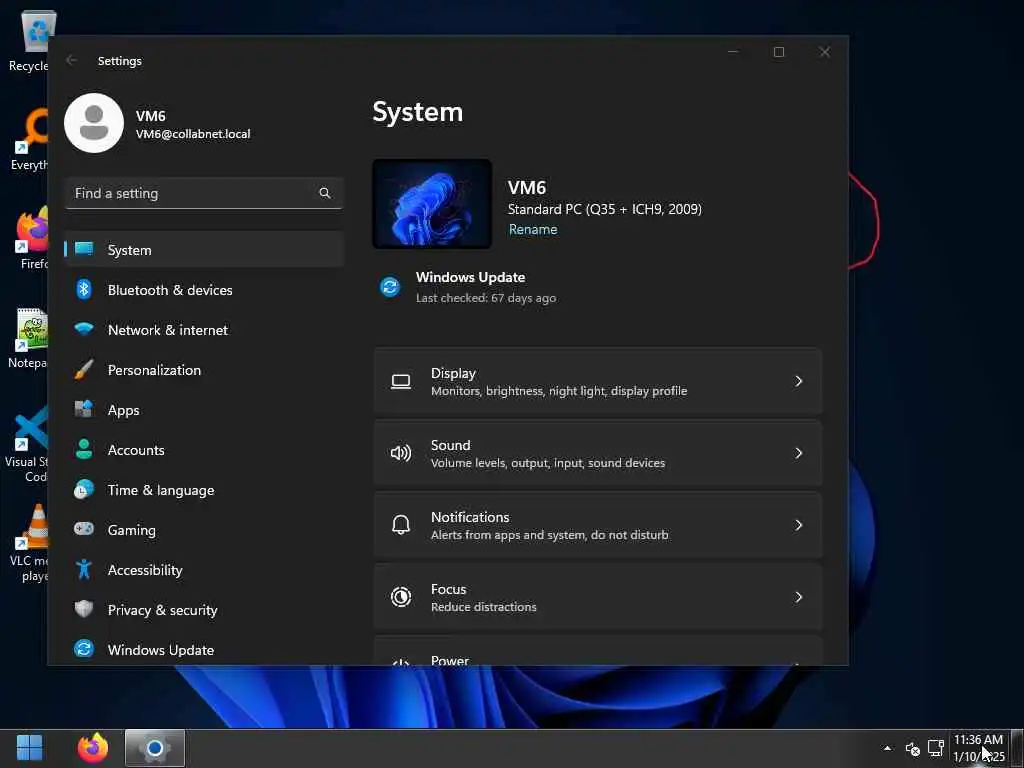
Task: Select the Gaming category
Action: [x=204, y=530]
